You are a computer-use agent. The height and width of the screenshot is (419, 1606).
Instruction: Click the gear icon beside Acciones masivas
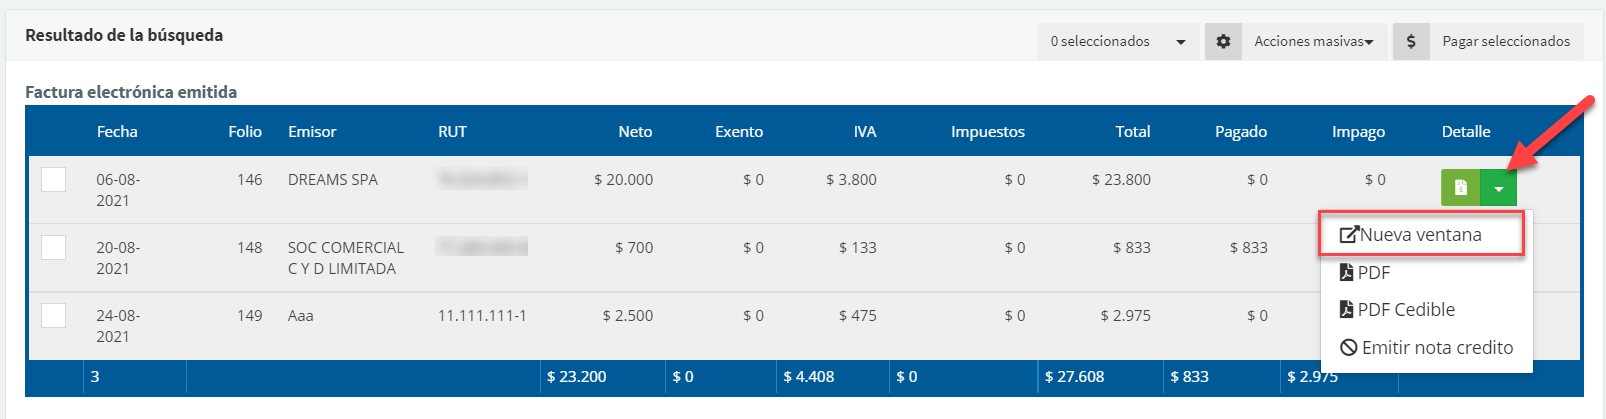coord(1223,42)
